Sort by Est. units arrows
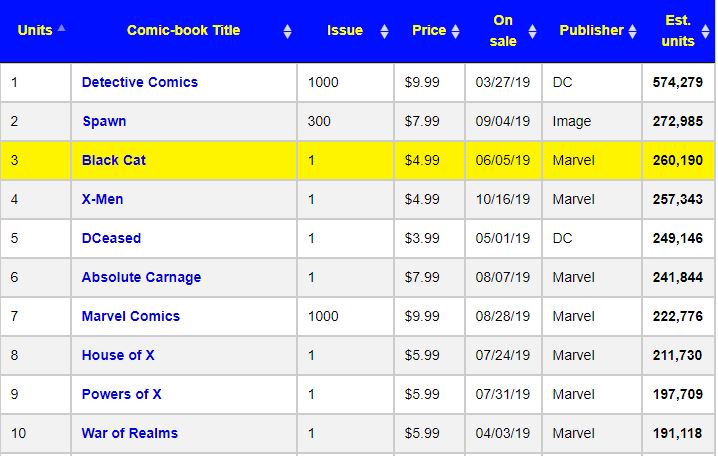The image size is (718, 456). coord(705,31)
